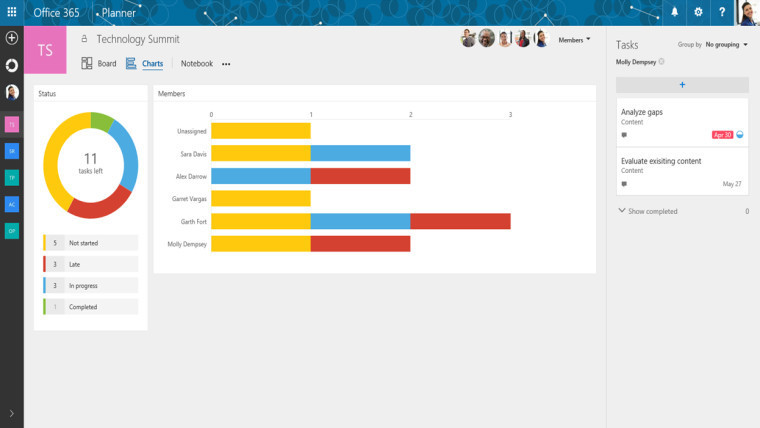The image size is (760, 428).
Task: Filter by Not started in the legend
Action: click(x=91, y=243)
